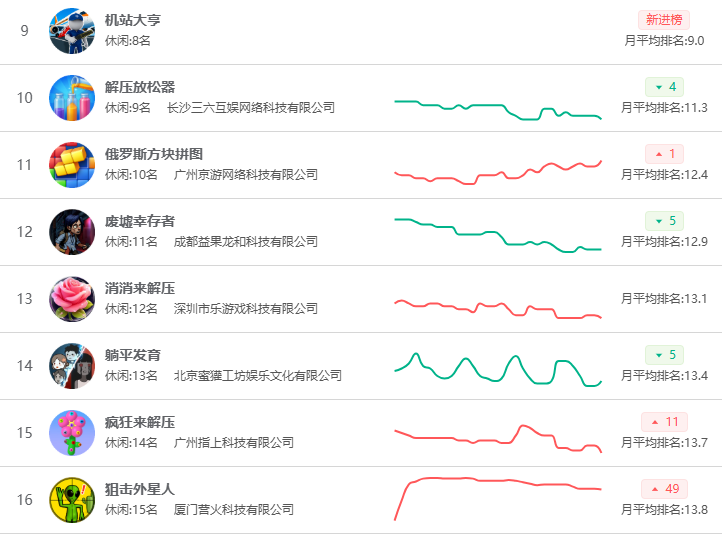Open the 解压放松器 game icon
The width and height of the screenshot is (722, 539).
[x=72, y=98]
